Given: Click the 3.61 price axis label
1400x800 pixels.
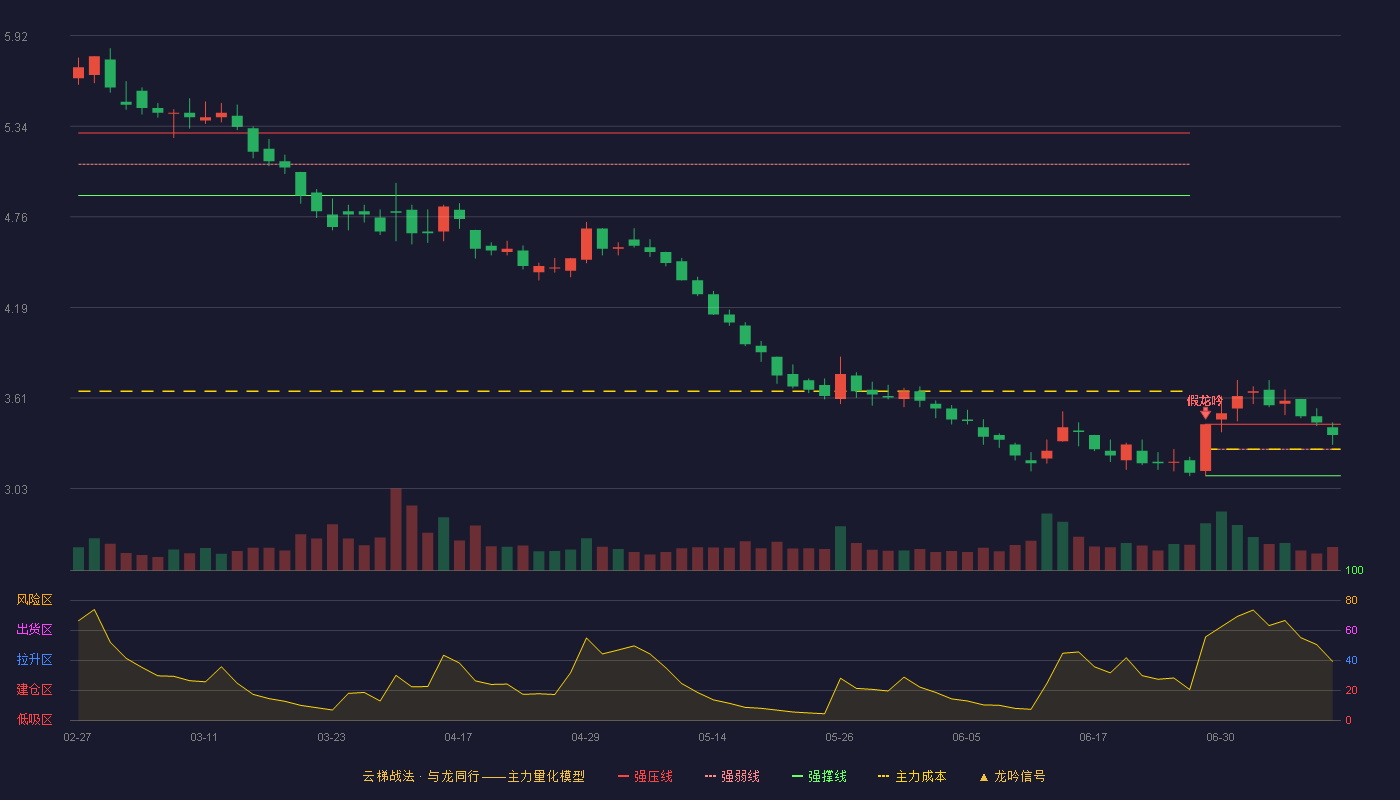Looking at the screenshot, I should [16, 399].
